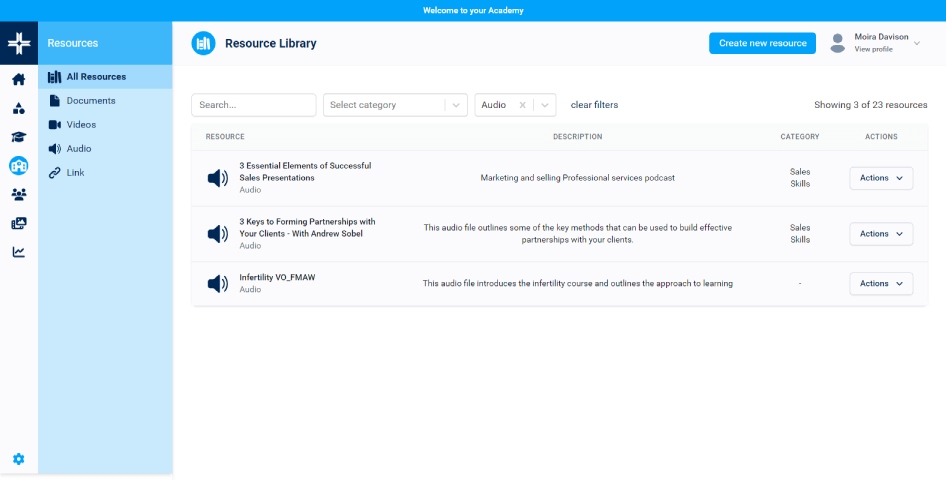Screen dimensions: 946x480
Task: Click the image gallery icon in sidebar
Action: (18, 223)
